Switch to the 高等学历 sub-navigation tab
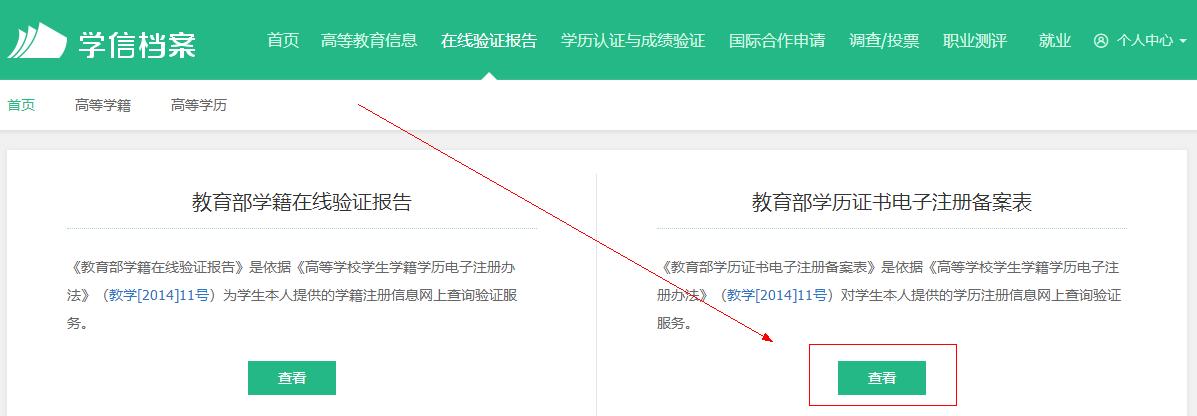The height and width of the screenshot is (416, 1197). tap(198, 105)
